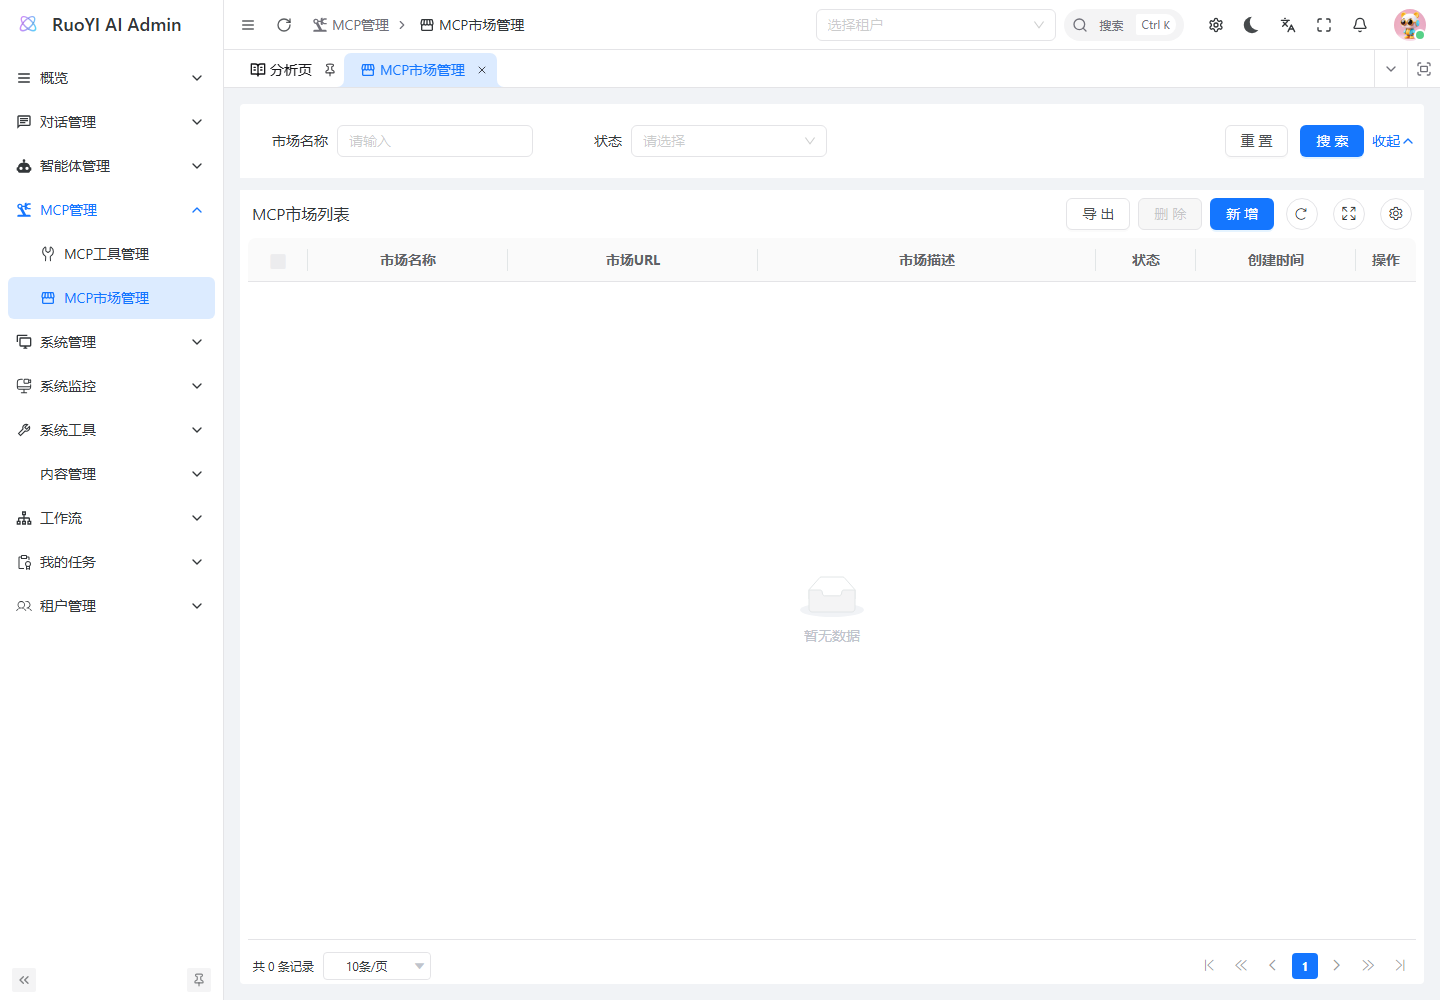This screenshot has width=1440, height=1000.
Task: Expand the 智能体管理 sidebar menu
Action: click(x=111, y=166)
